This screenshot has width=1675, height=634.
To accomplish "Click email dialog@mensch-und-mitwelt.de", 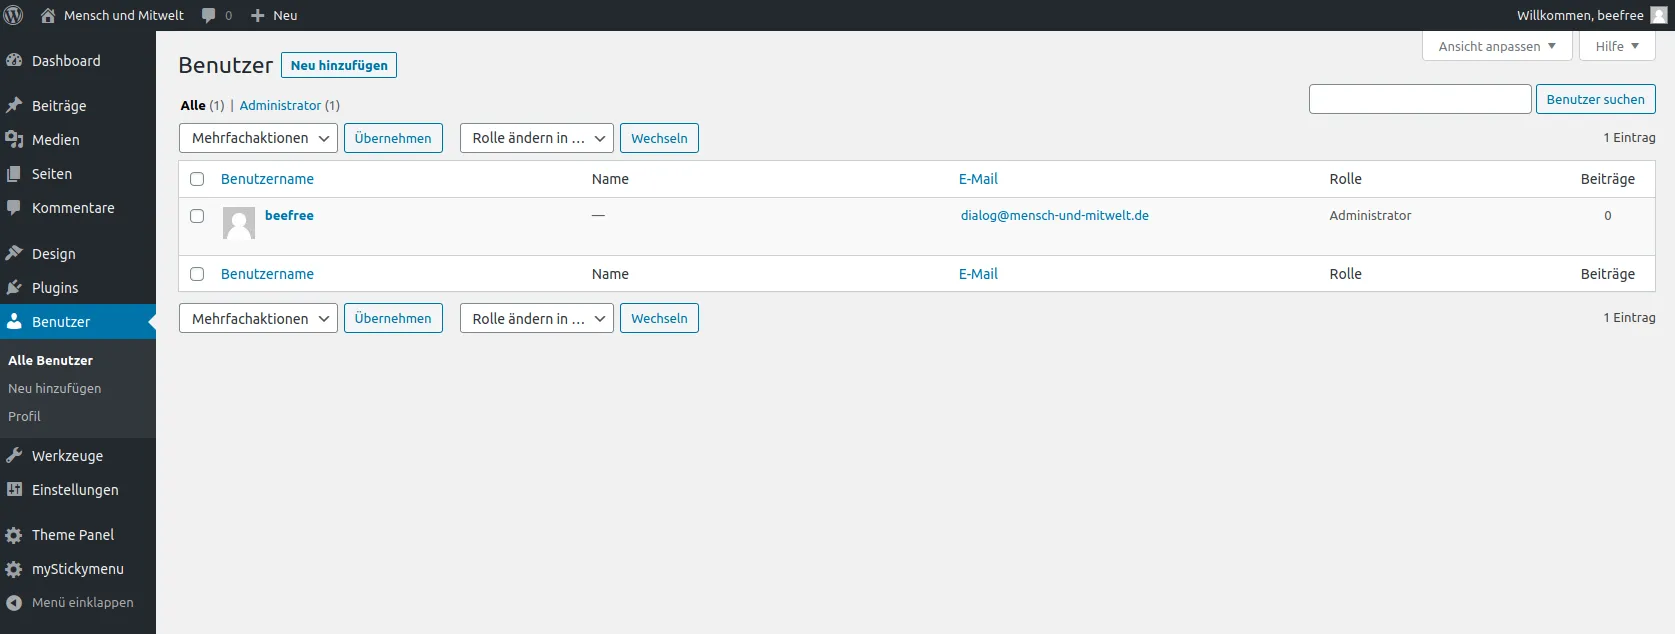I will (x=1055, y=215).
